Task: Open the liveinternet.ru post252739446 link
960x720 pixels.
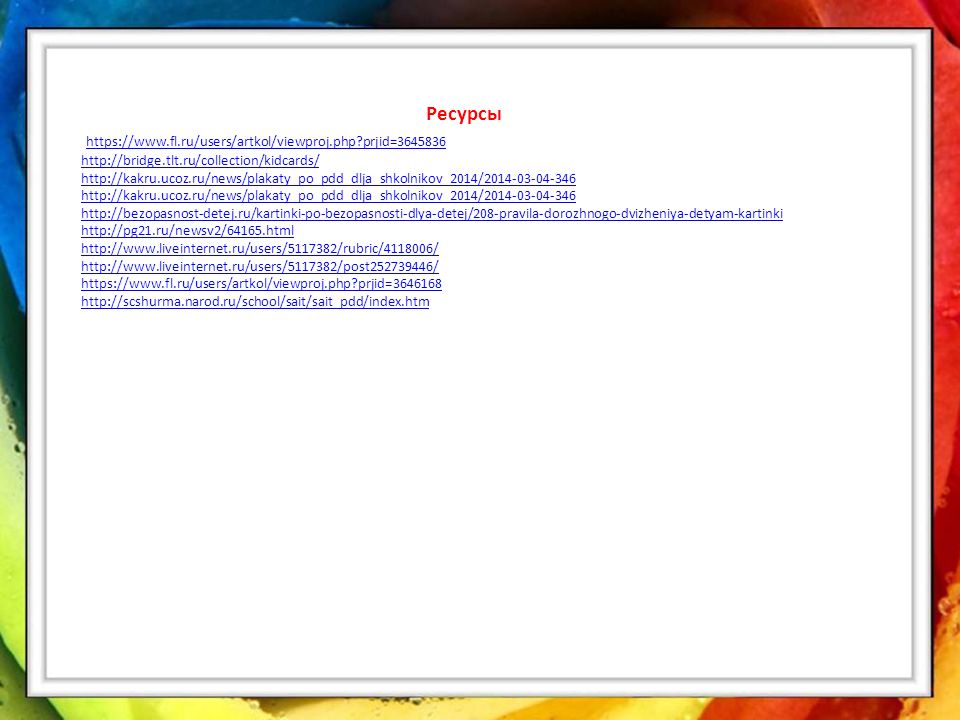Action: pyautogui.click(x=260, y=266)
